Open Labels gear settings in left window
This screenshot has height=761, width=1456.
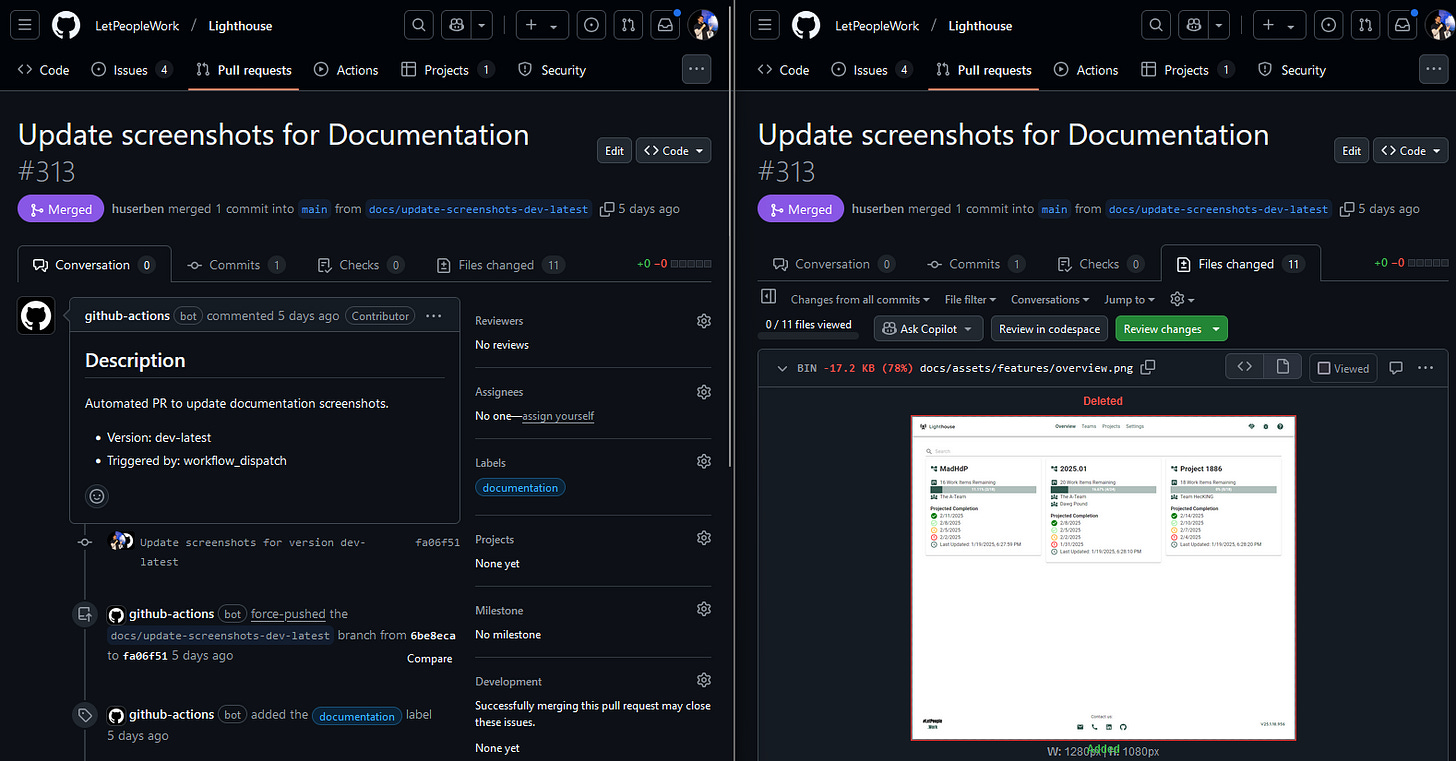[704, 461]
